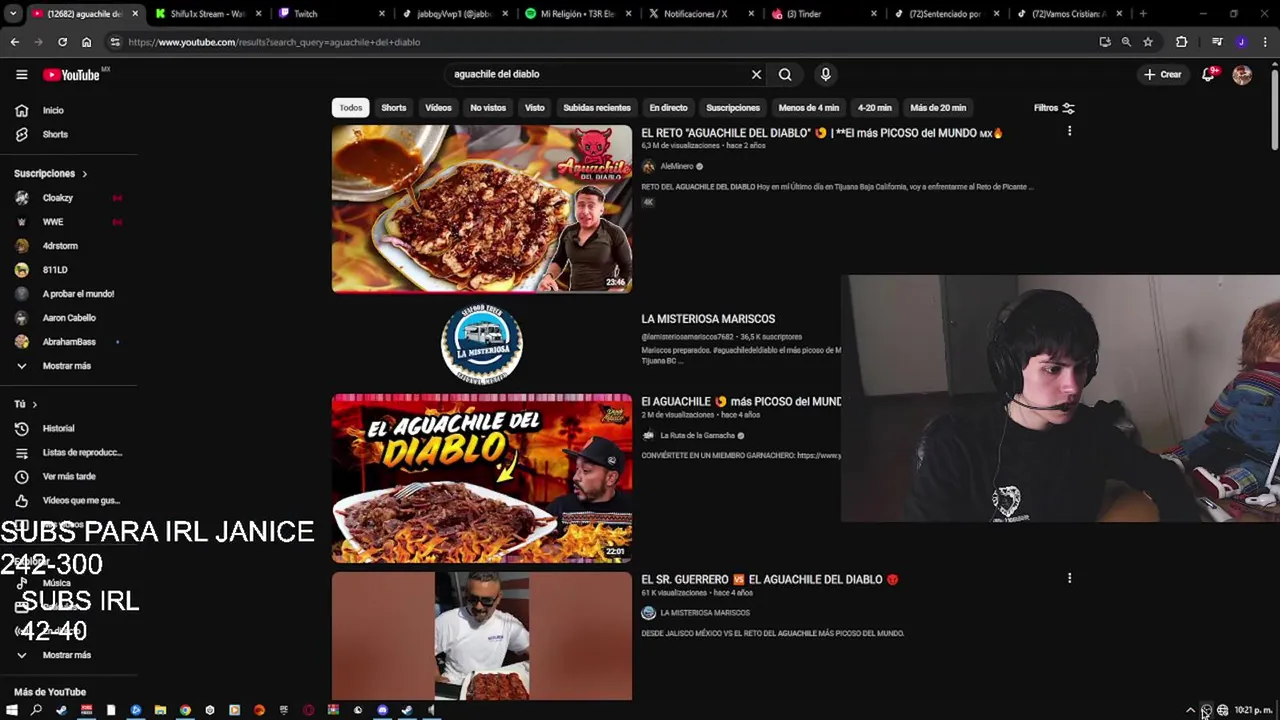Screen dimensions: 1280x720
Task: Click the Windows Start button
Action: pyautogui.click(x=12, y=710)
